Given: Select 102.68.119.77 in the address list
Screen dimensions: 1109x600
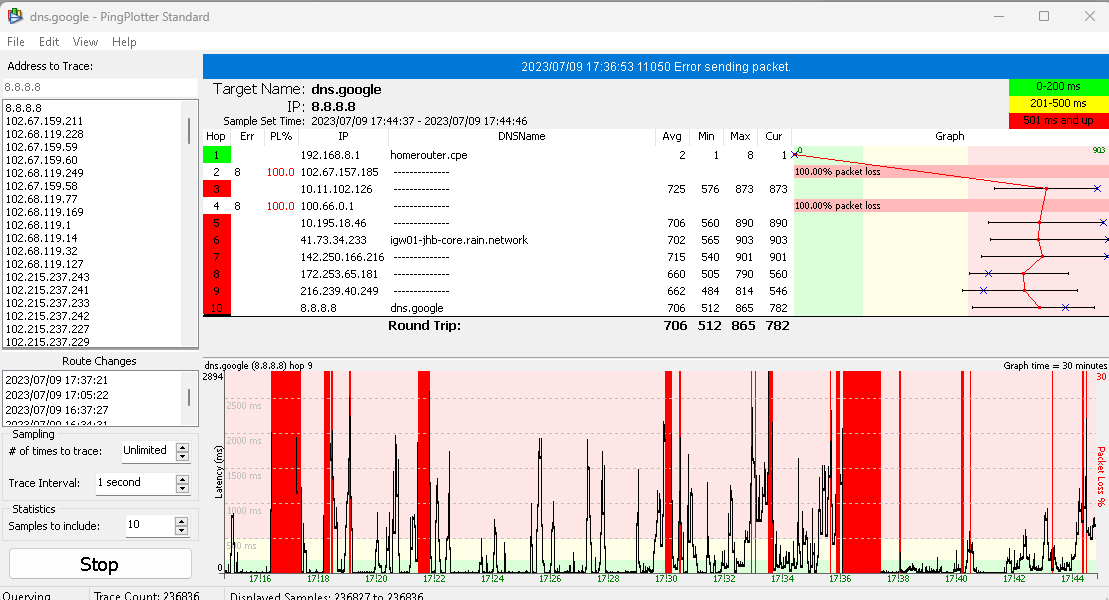Looking at the screenshot, I should (41, 199).
